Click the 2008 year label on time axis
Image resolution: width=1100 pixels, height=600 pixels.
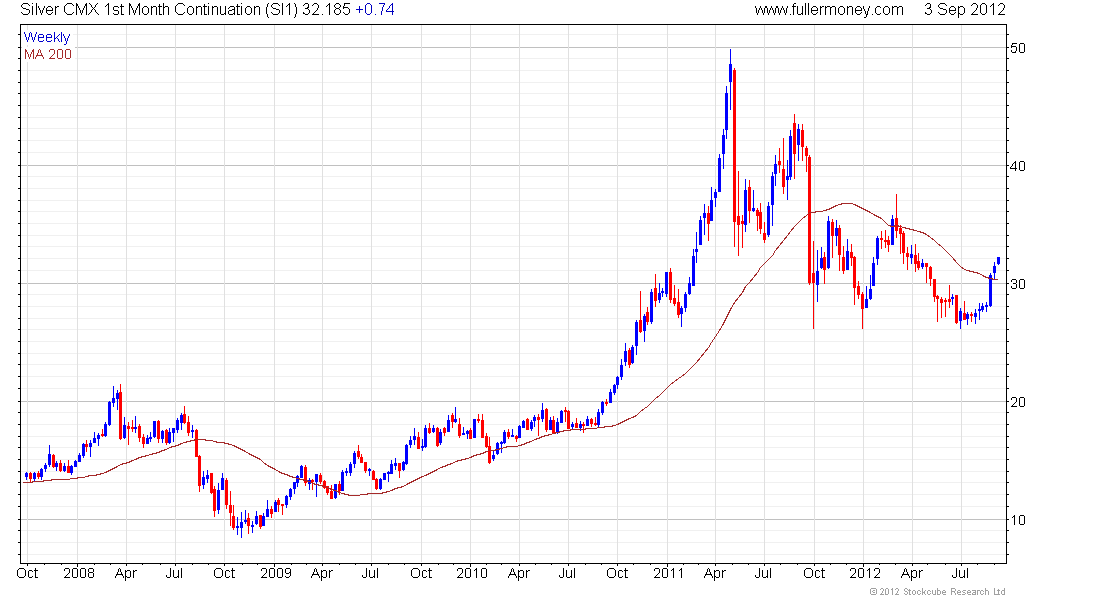coord(79,573)
